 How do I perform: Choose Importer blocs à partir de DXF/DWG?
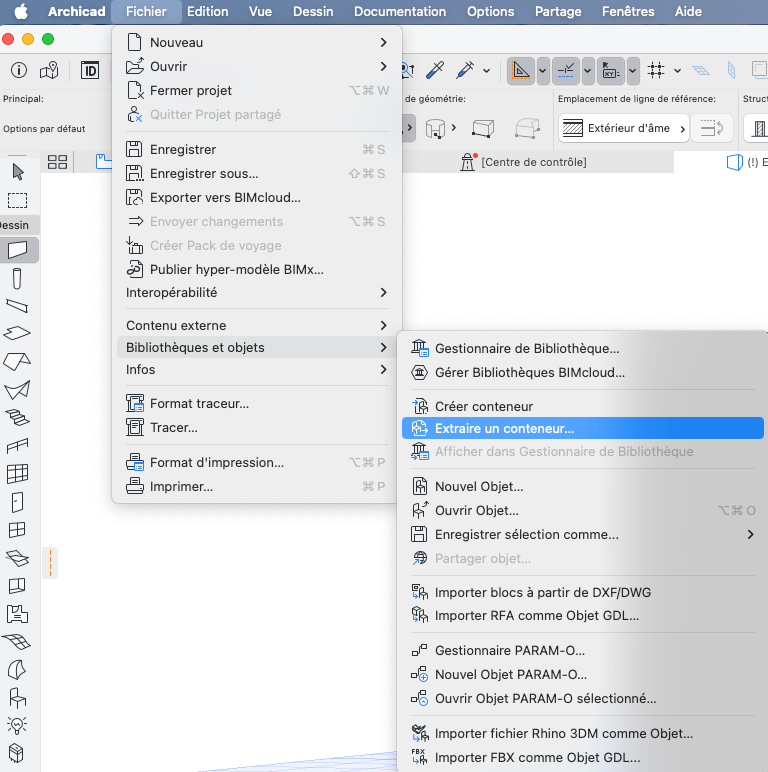click(583, 592)
